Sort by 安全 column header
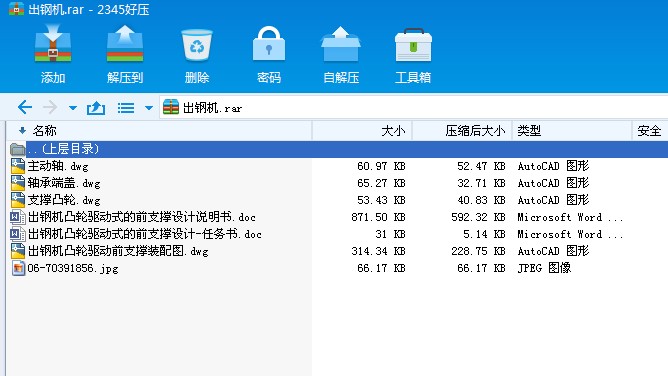 pyautogui.click(x=649, y=131)
